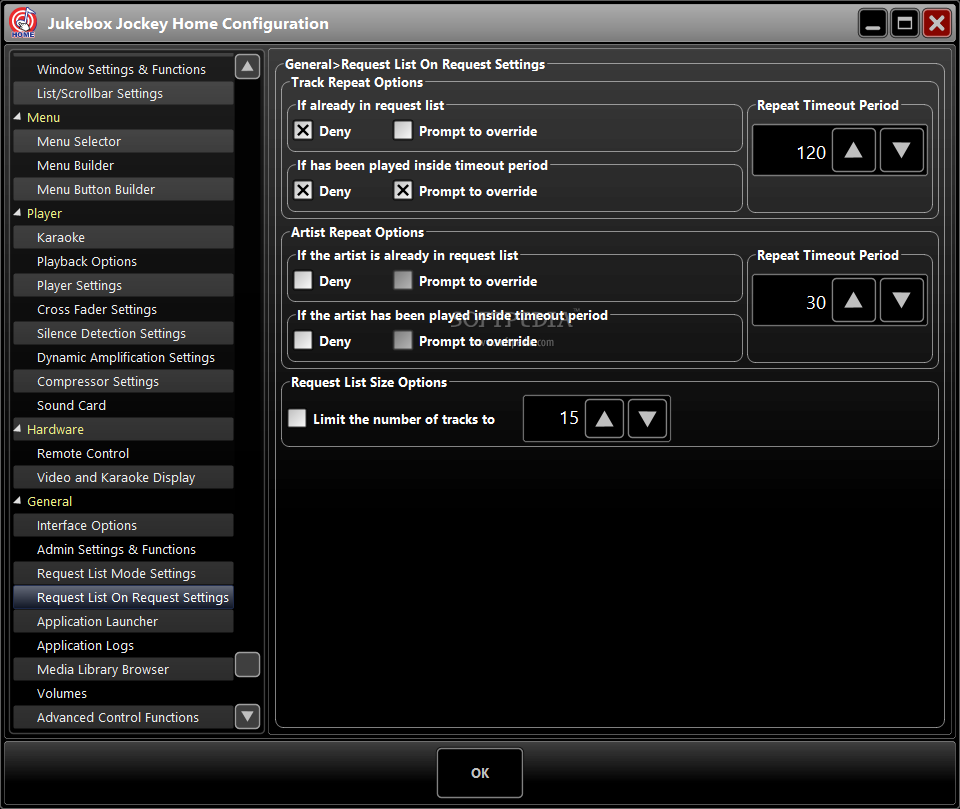Collapse the General tree section
This screenshot has height=809, width=960.
(x=17, y=500)
